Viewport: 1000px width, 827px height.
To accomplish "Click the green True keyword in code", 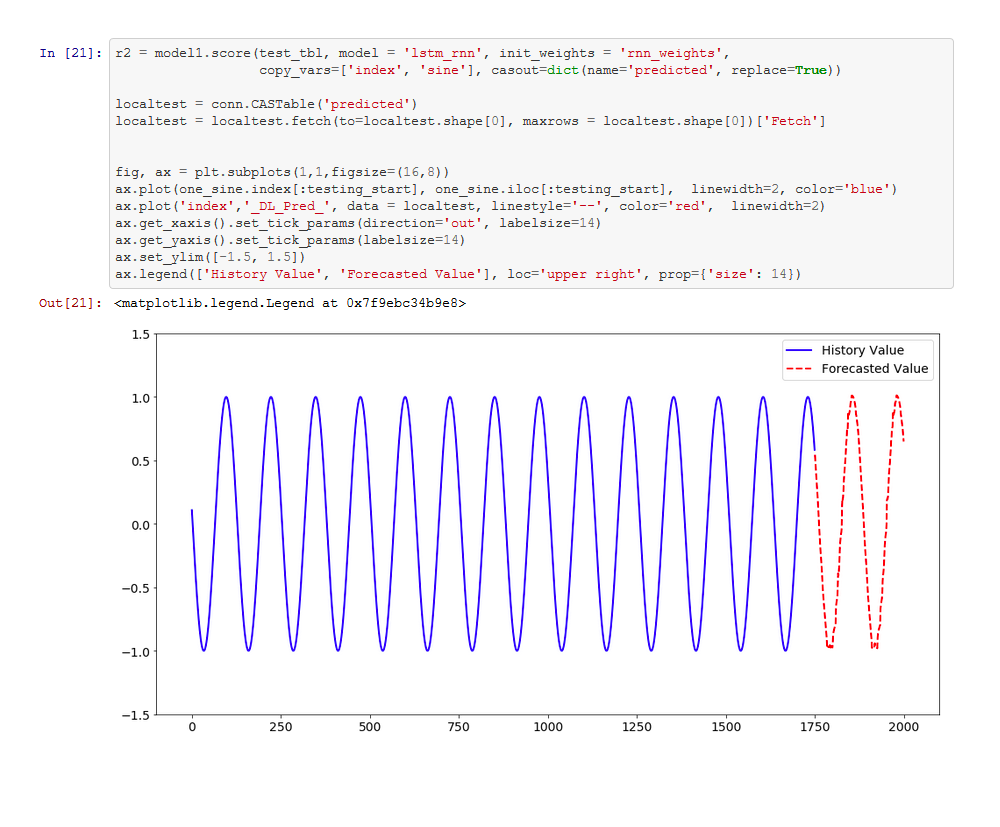I will [811, 70].
